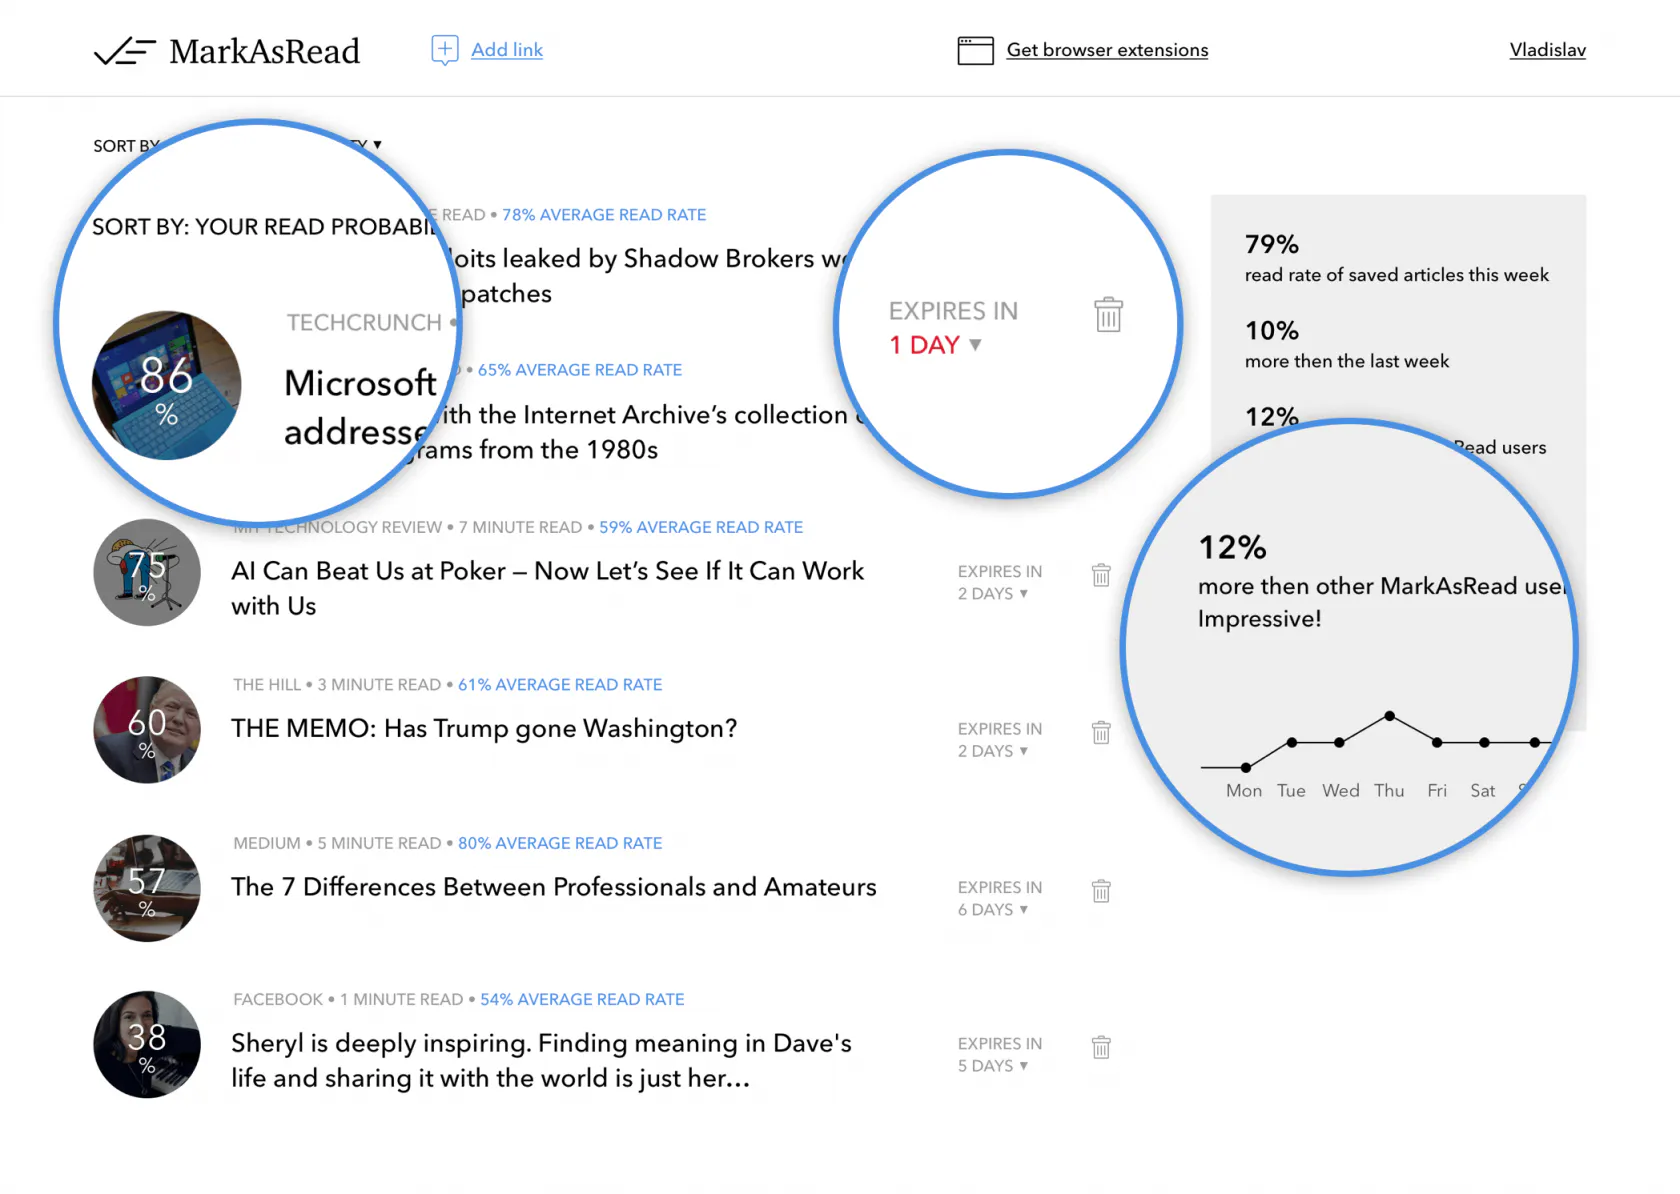Open the Expires in 1 Day dropdown
The width and height of the screenshot is (1680, 1194).
(x=935, y=345)
